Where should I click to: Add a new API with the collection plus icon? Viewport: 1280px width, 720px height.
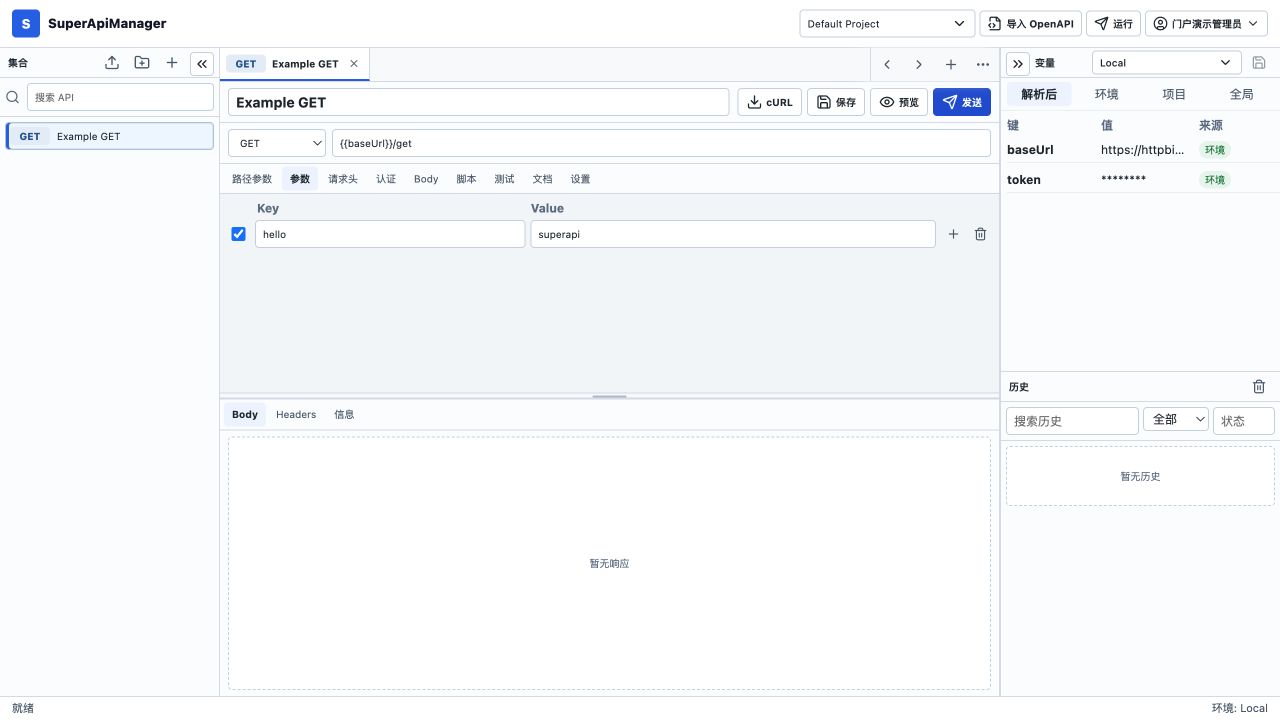coord(172,63)
